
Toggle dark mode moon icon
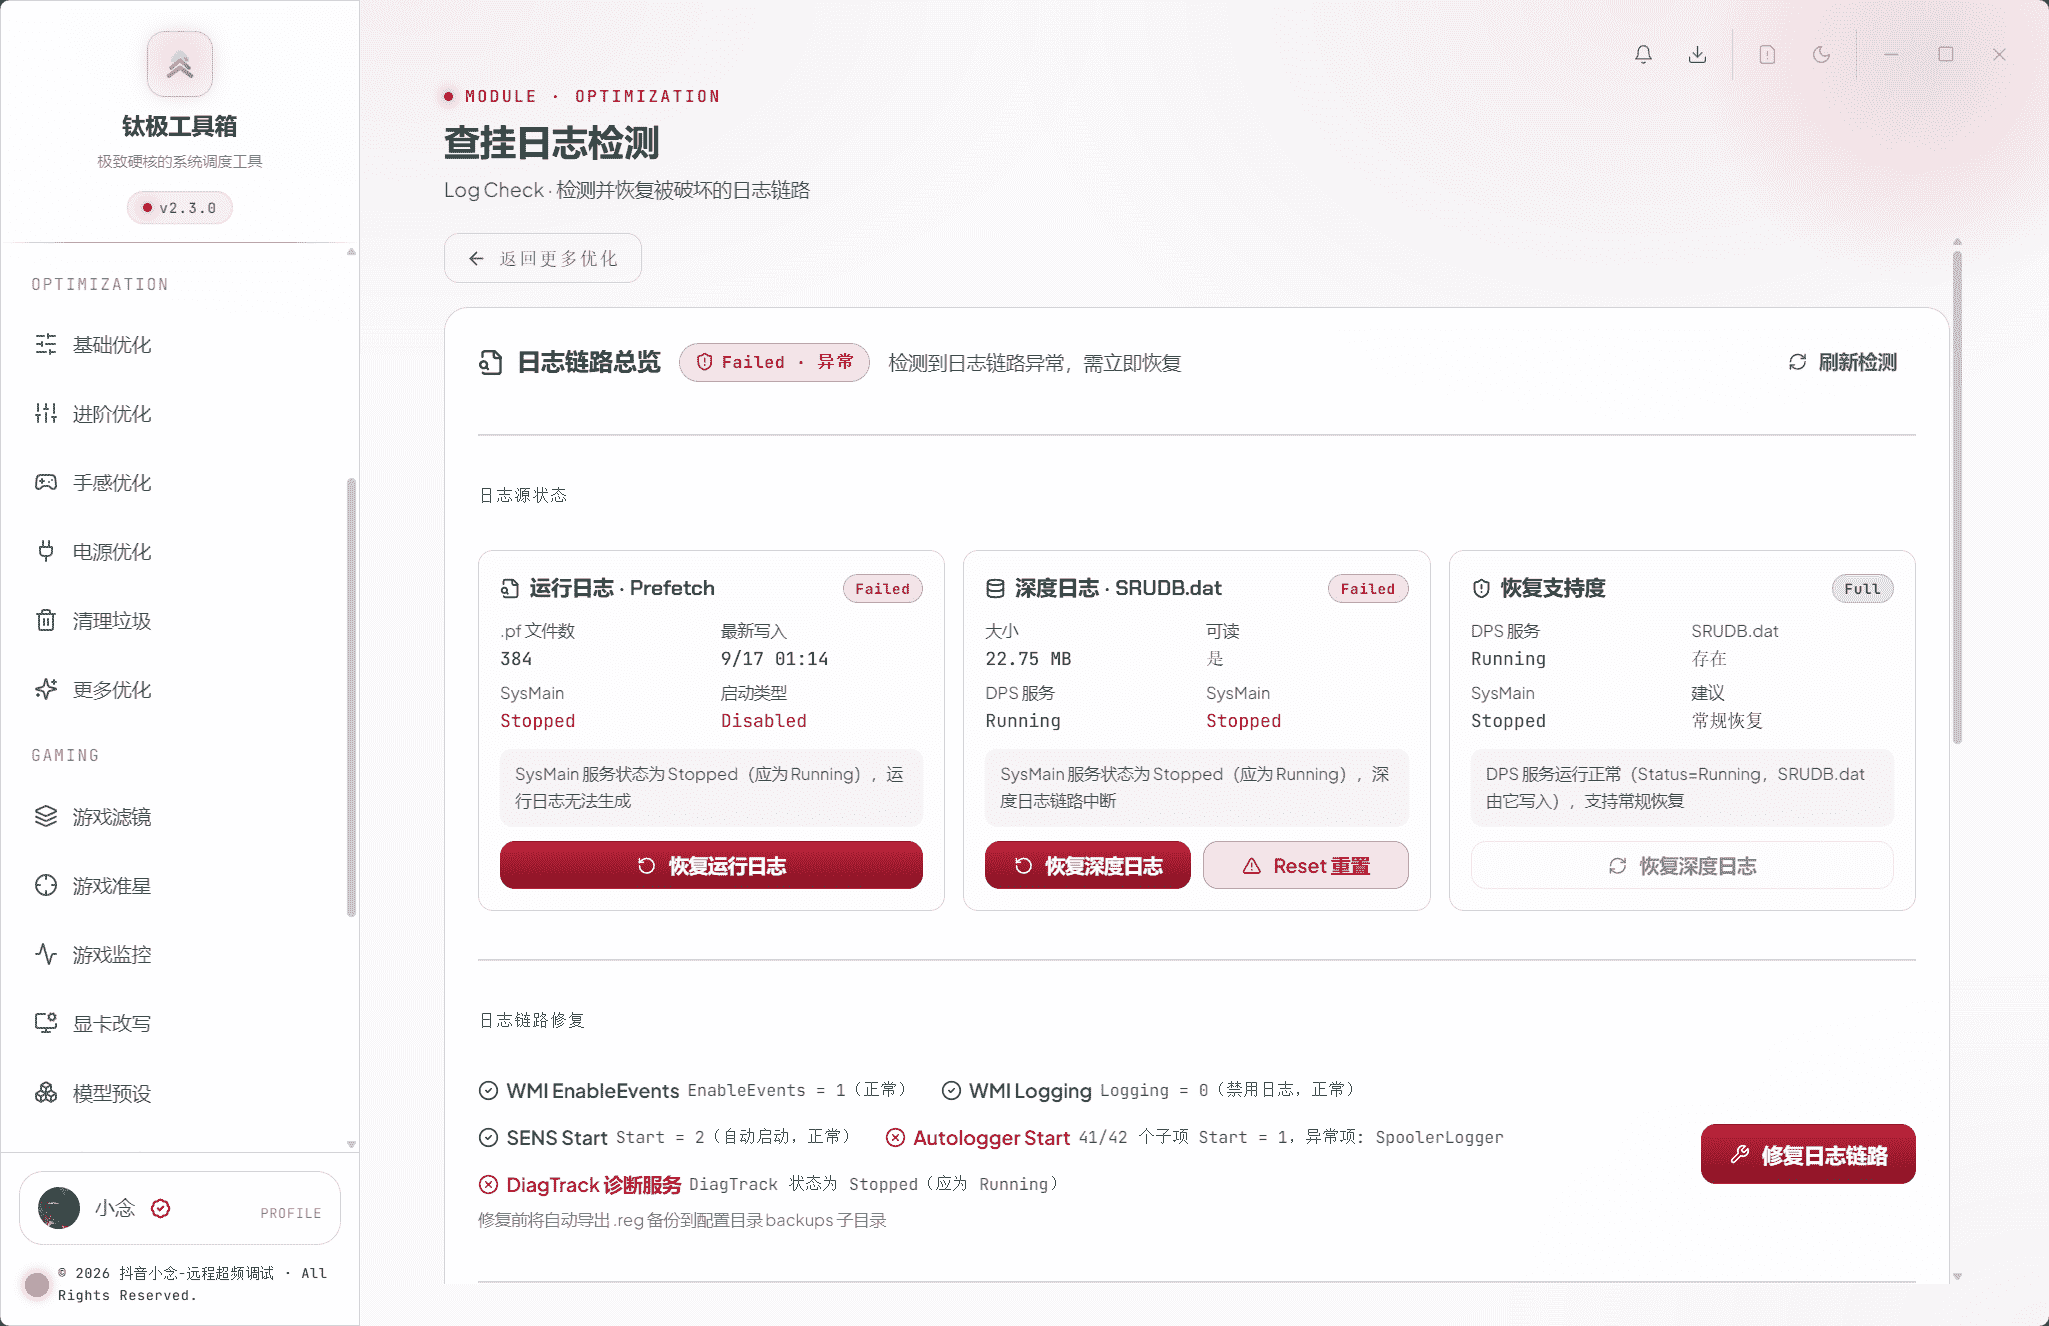(x=1821, y=54)
